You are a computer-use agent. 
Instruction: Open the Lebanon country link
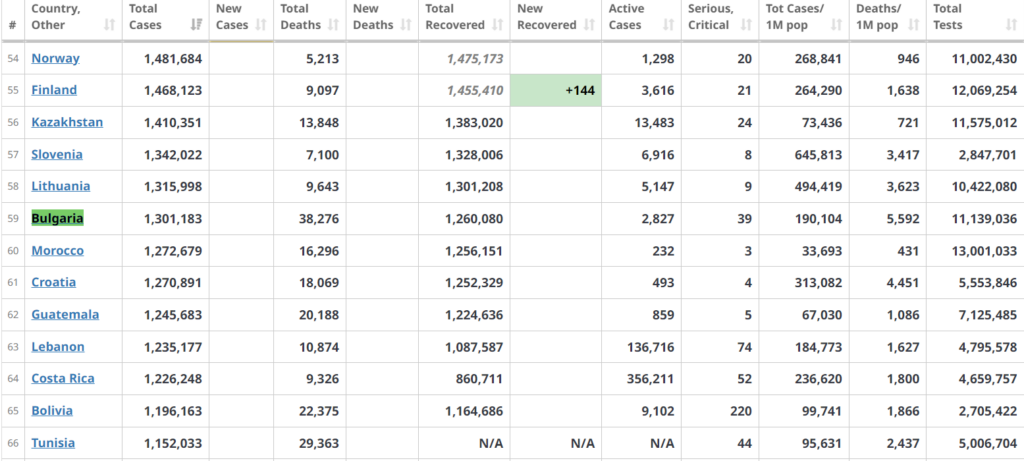(x=58, y=346)
